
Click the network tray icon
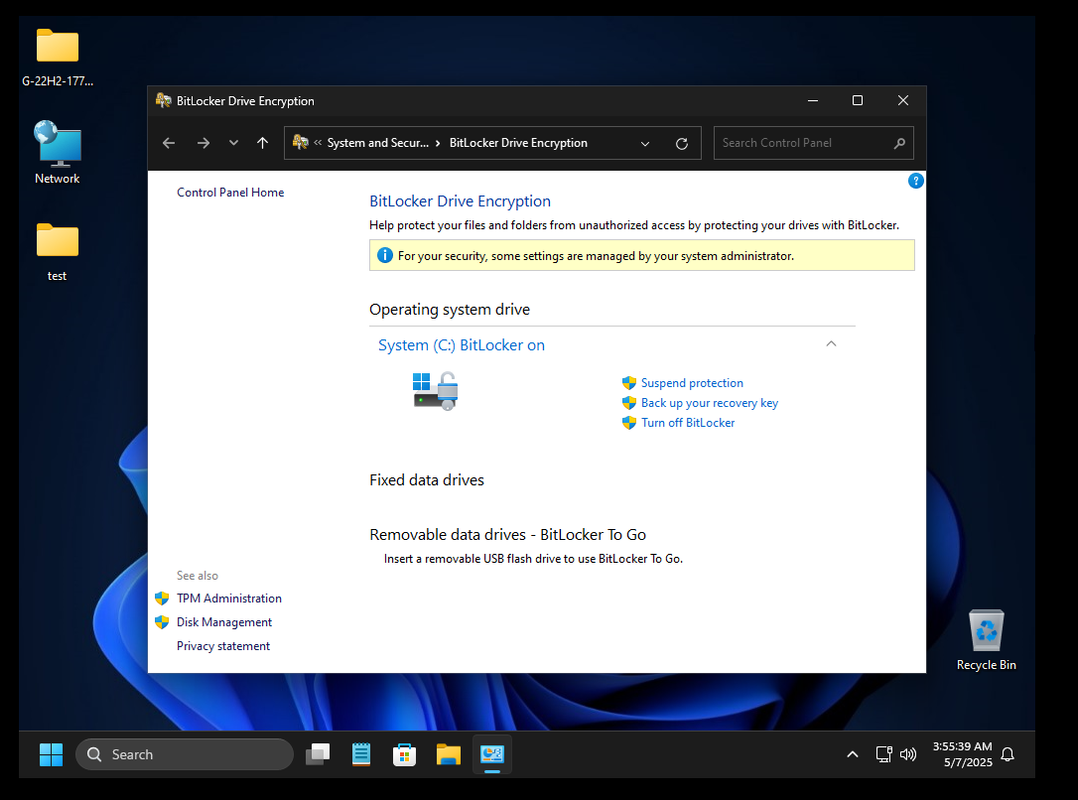pos(883,755)
